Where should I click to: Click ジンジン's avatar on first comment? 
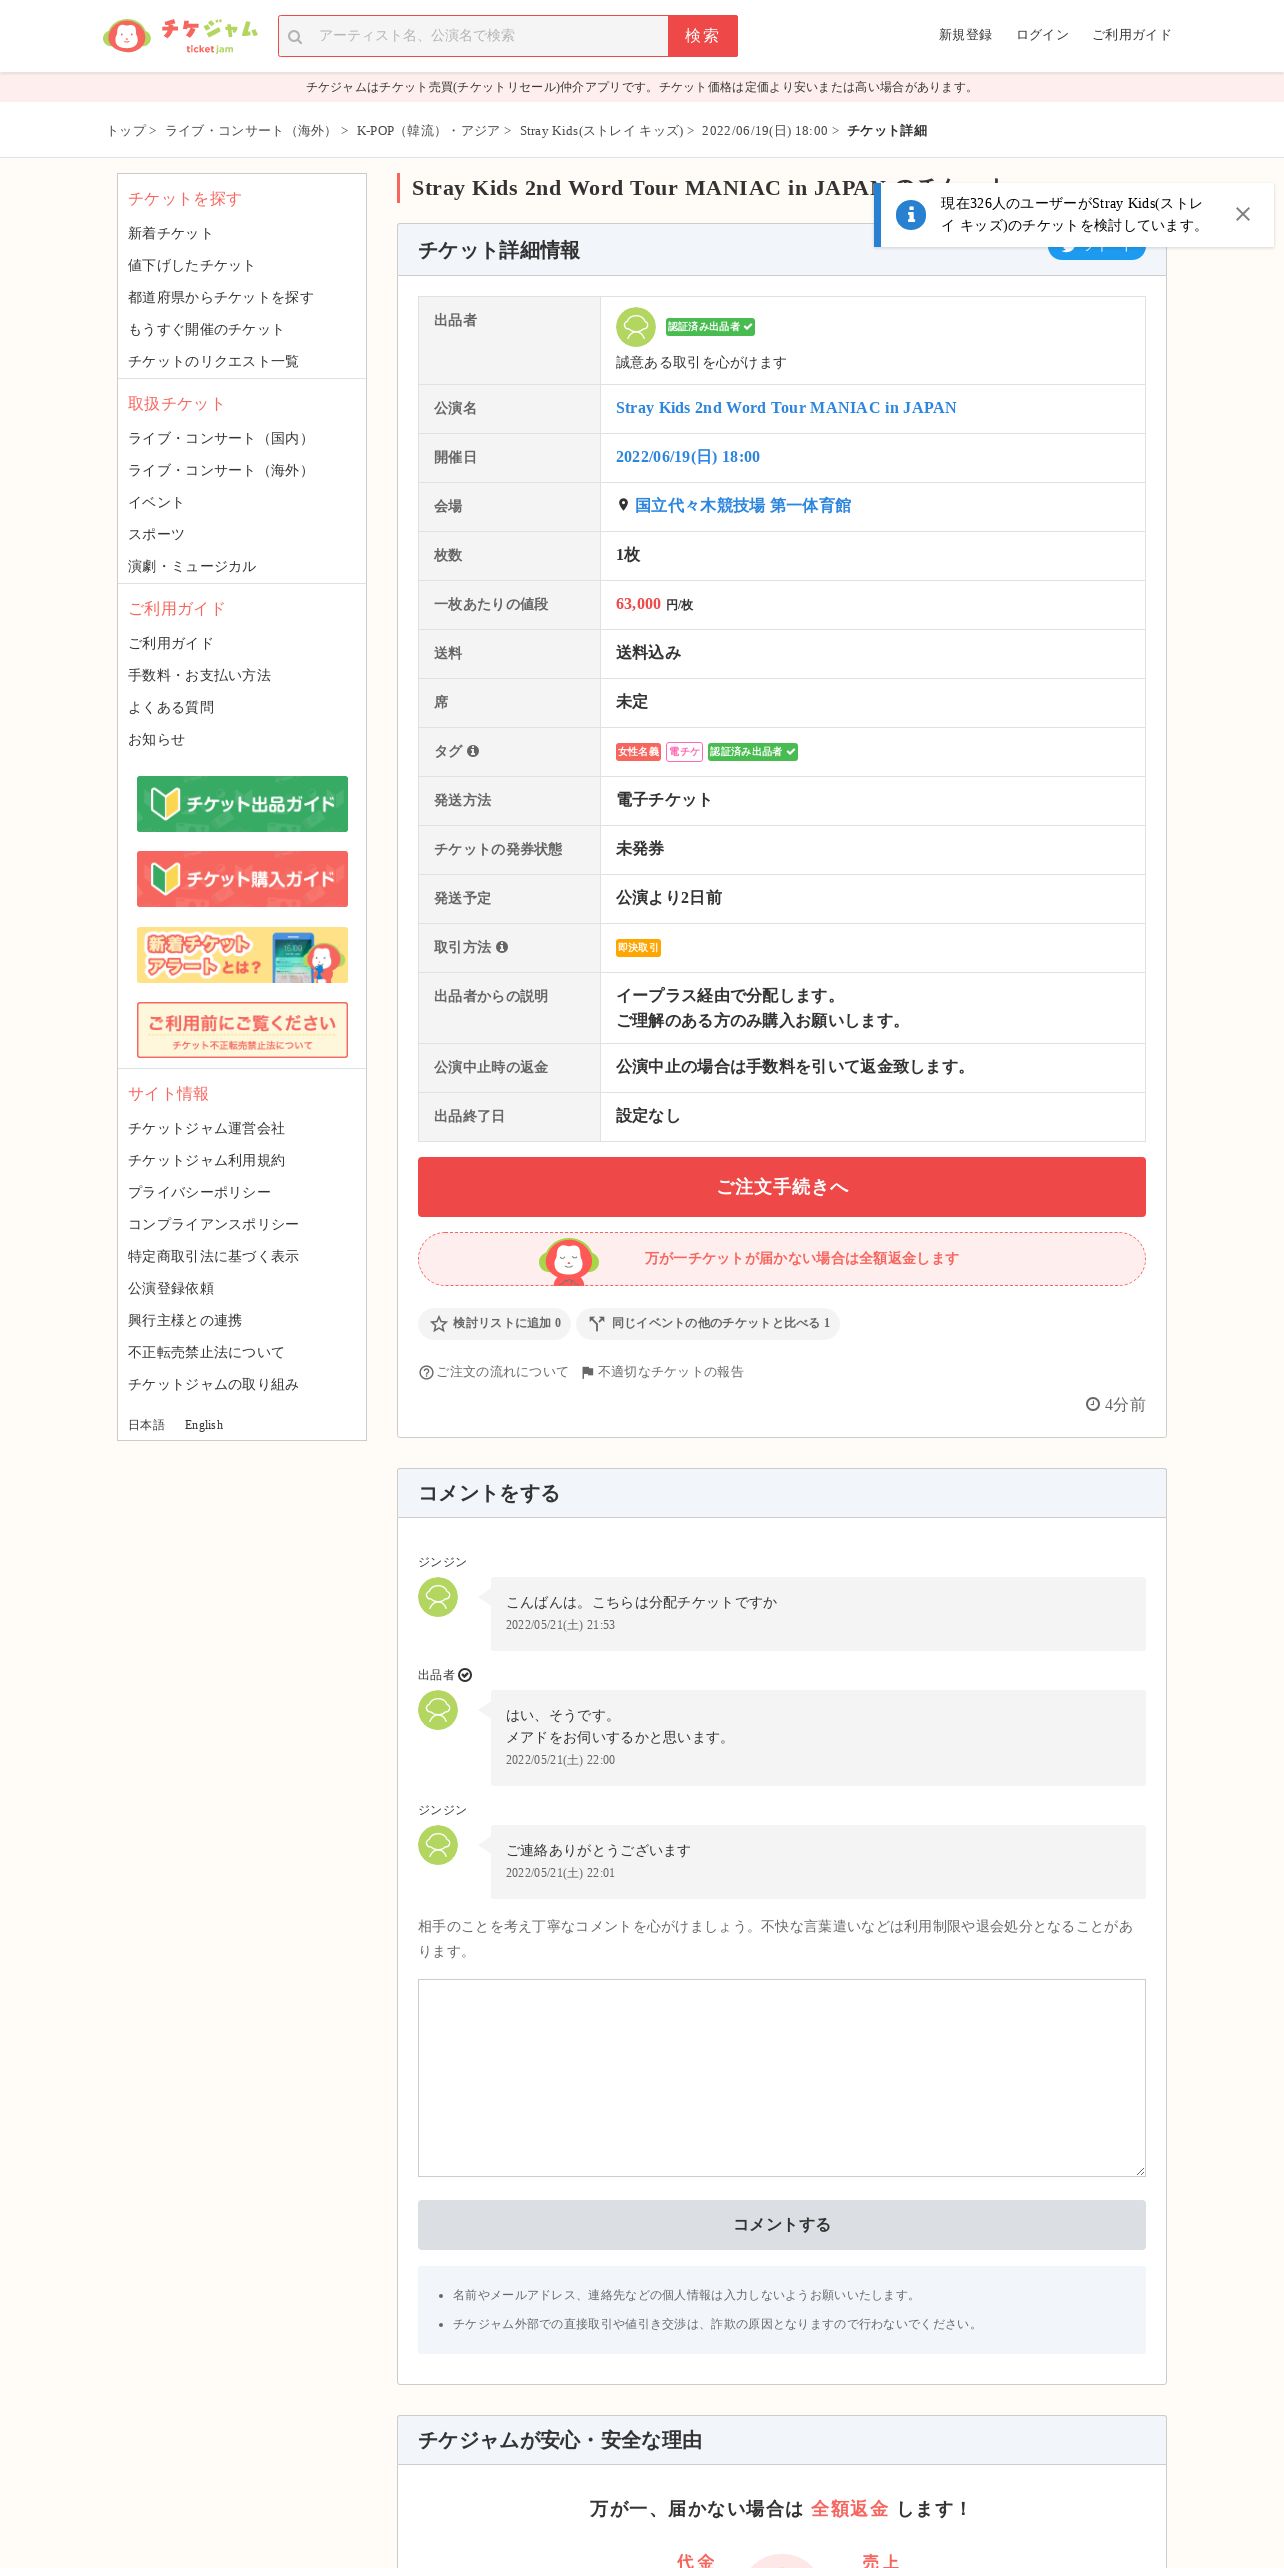pyautogui.click(x=438, y=1597)
